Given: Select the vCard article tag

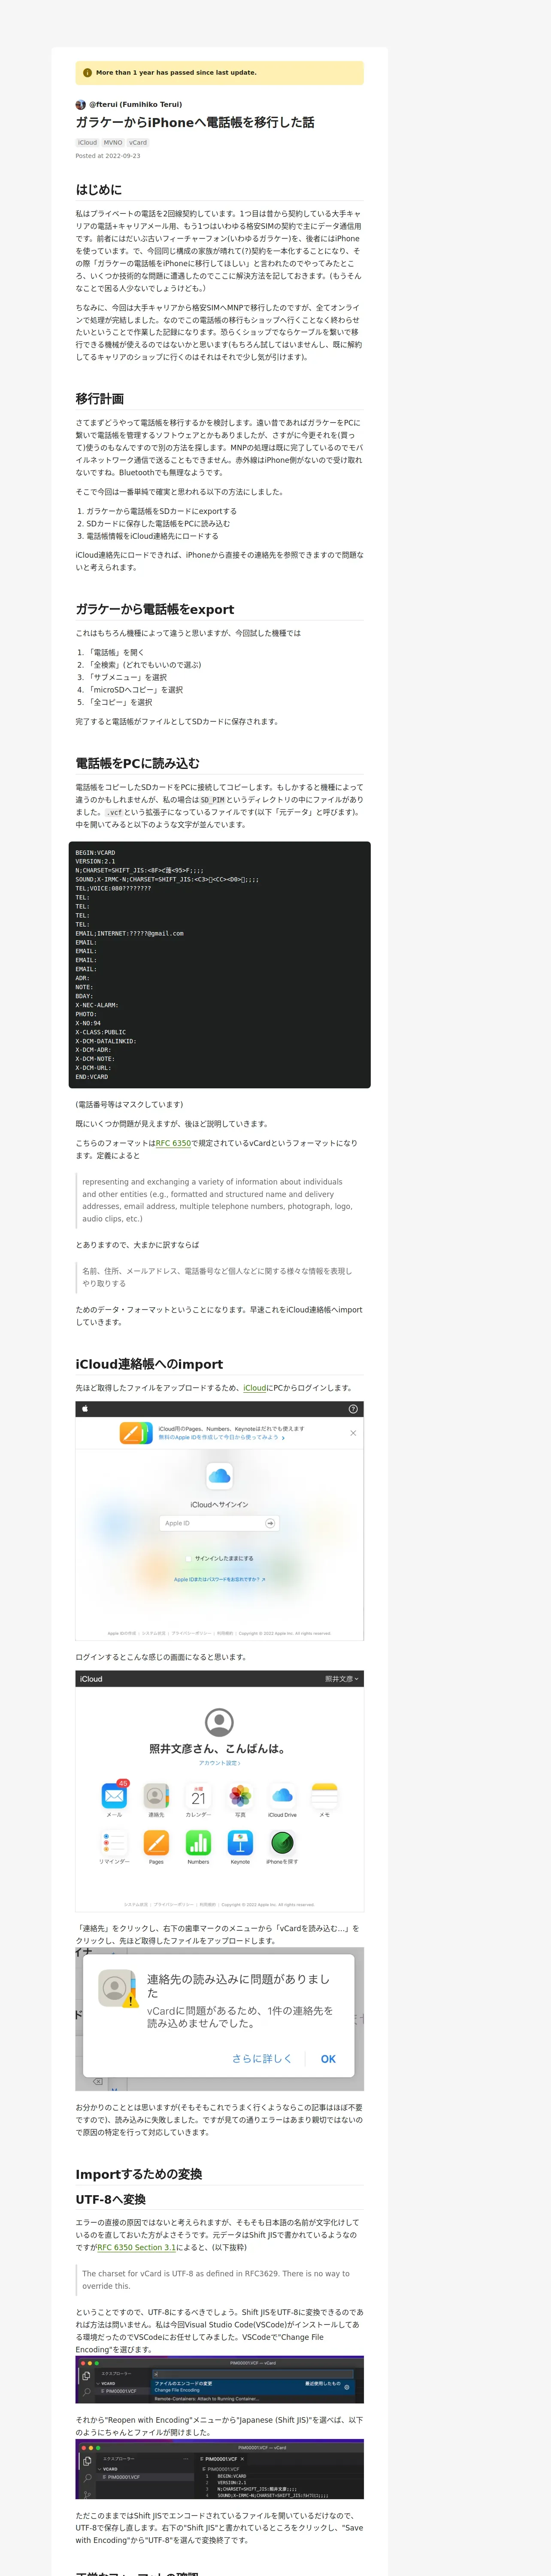Looking at the screenshot, I should (138, 143).
